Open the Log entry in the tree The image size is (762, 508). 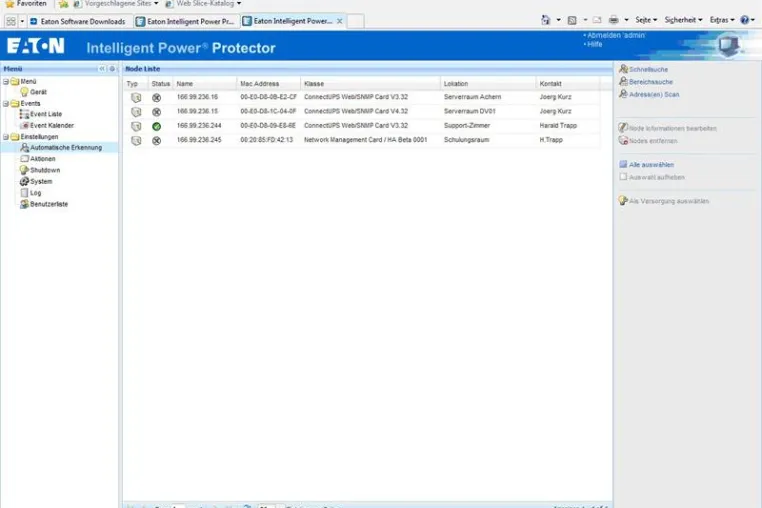31,193
